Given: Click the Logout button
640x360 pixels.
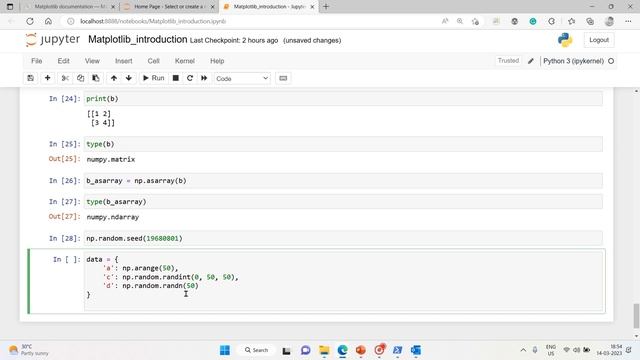Looking at the screenshot, I should point(599,40).
